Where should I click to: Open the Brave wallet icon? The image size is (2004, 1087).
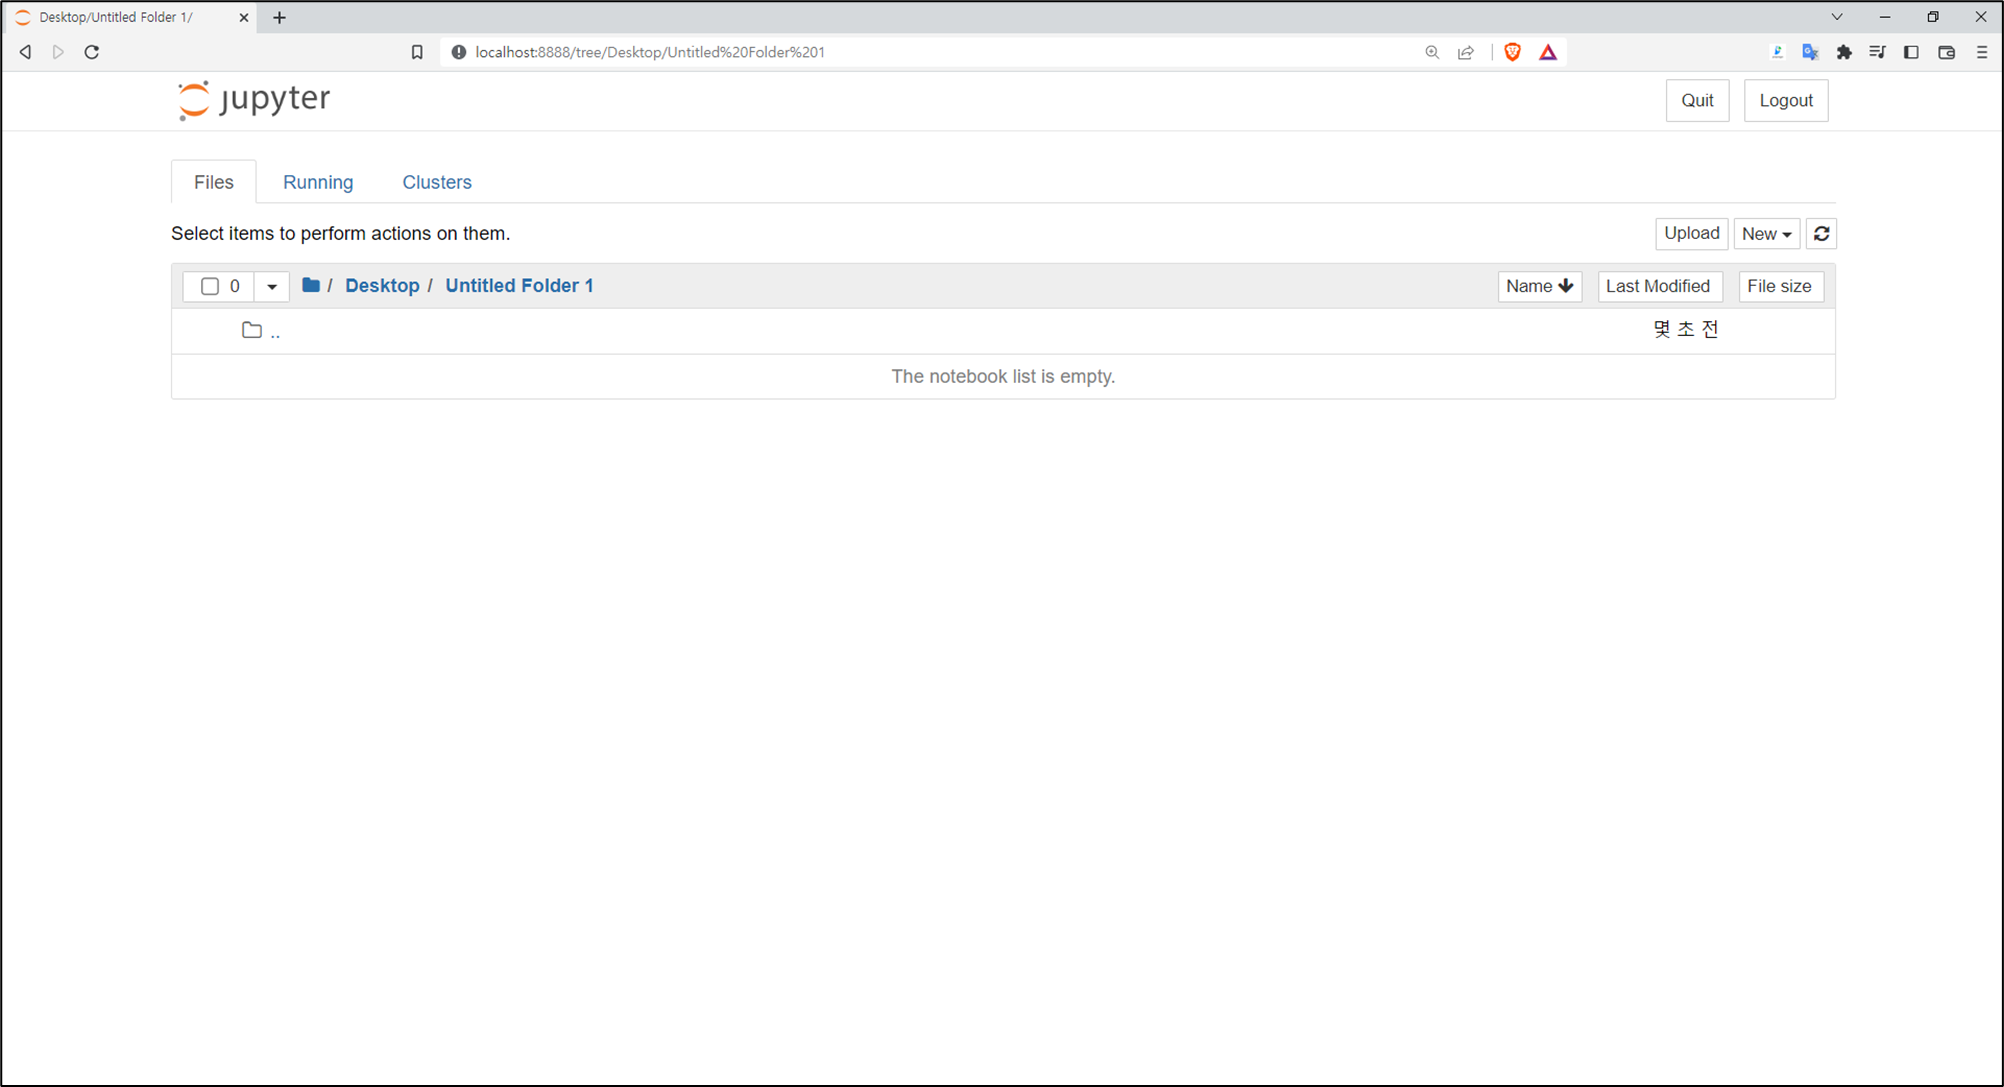pyautogui.click(x=1946, y=52)
